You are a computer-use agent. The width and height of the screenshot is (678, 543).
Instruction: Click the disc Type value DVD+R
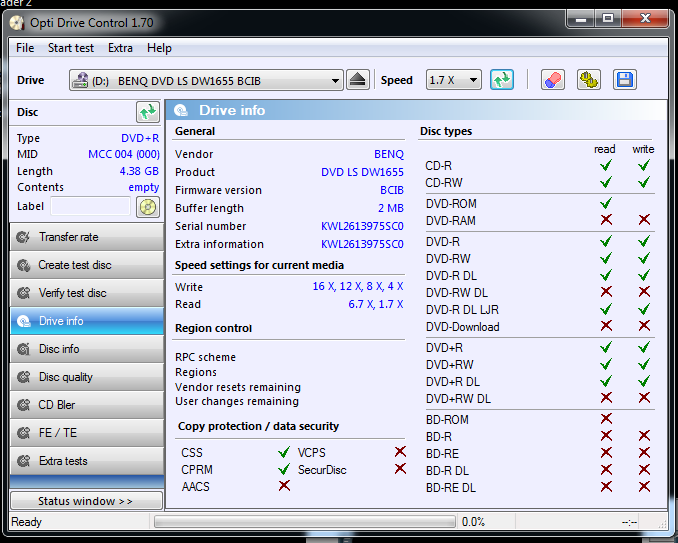click(x=140, y=138)
